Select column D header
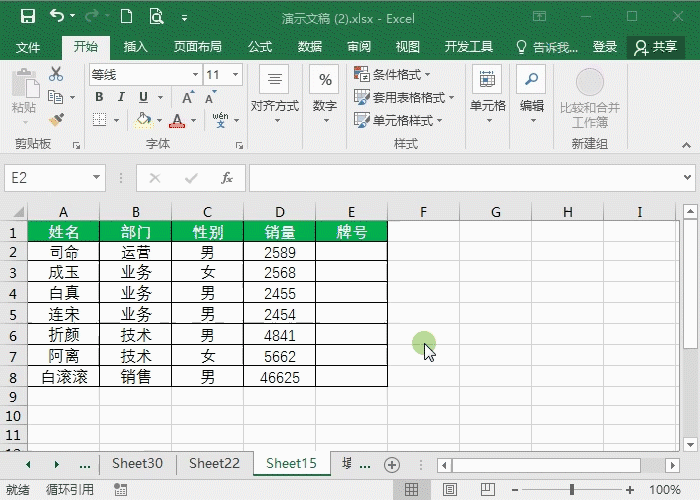This screenshot has width=700, height=500. coord(279,212)
